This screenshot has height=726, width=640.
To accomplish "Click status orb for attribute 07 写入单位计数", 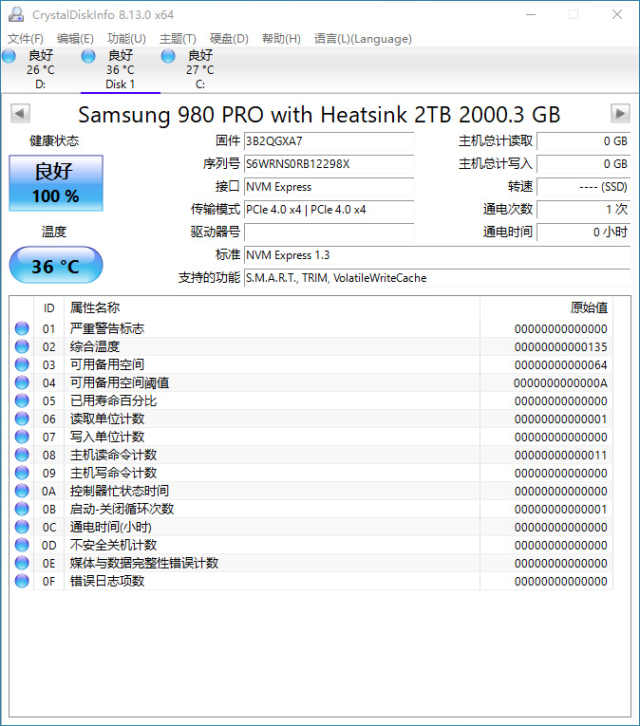I will 22,437.
